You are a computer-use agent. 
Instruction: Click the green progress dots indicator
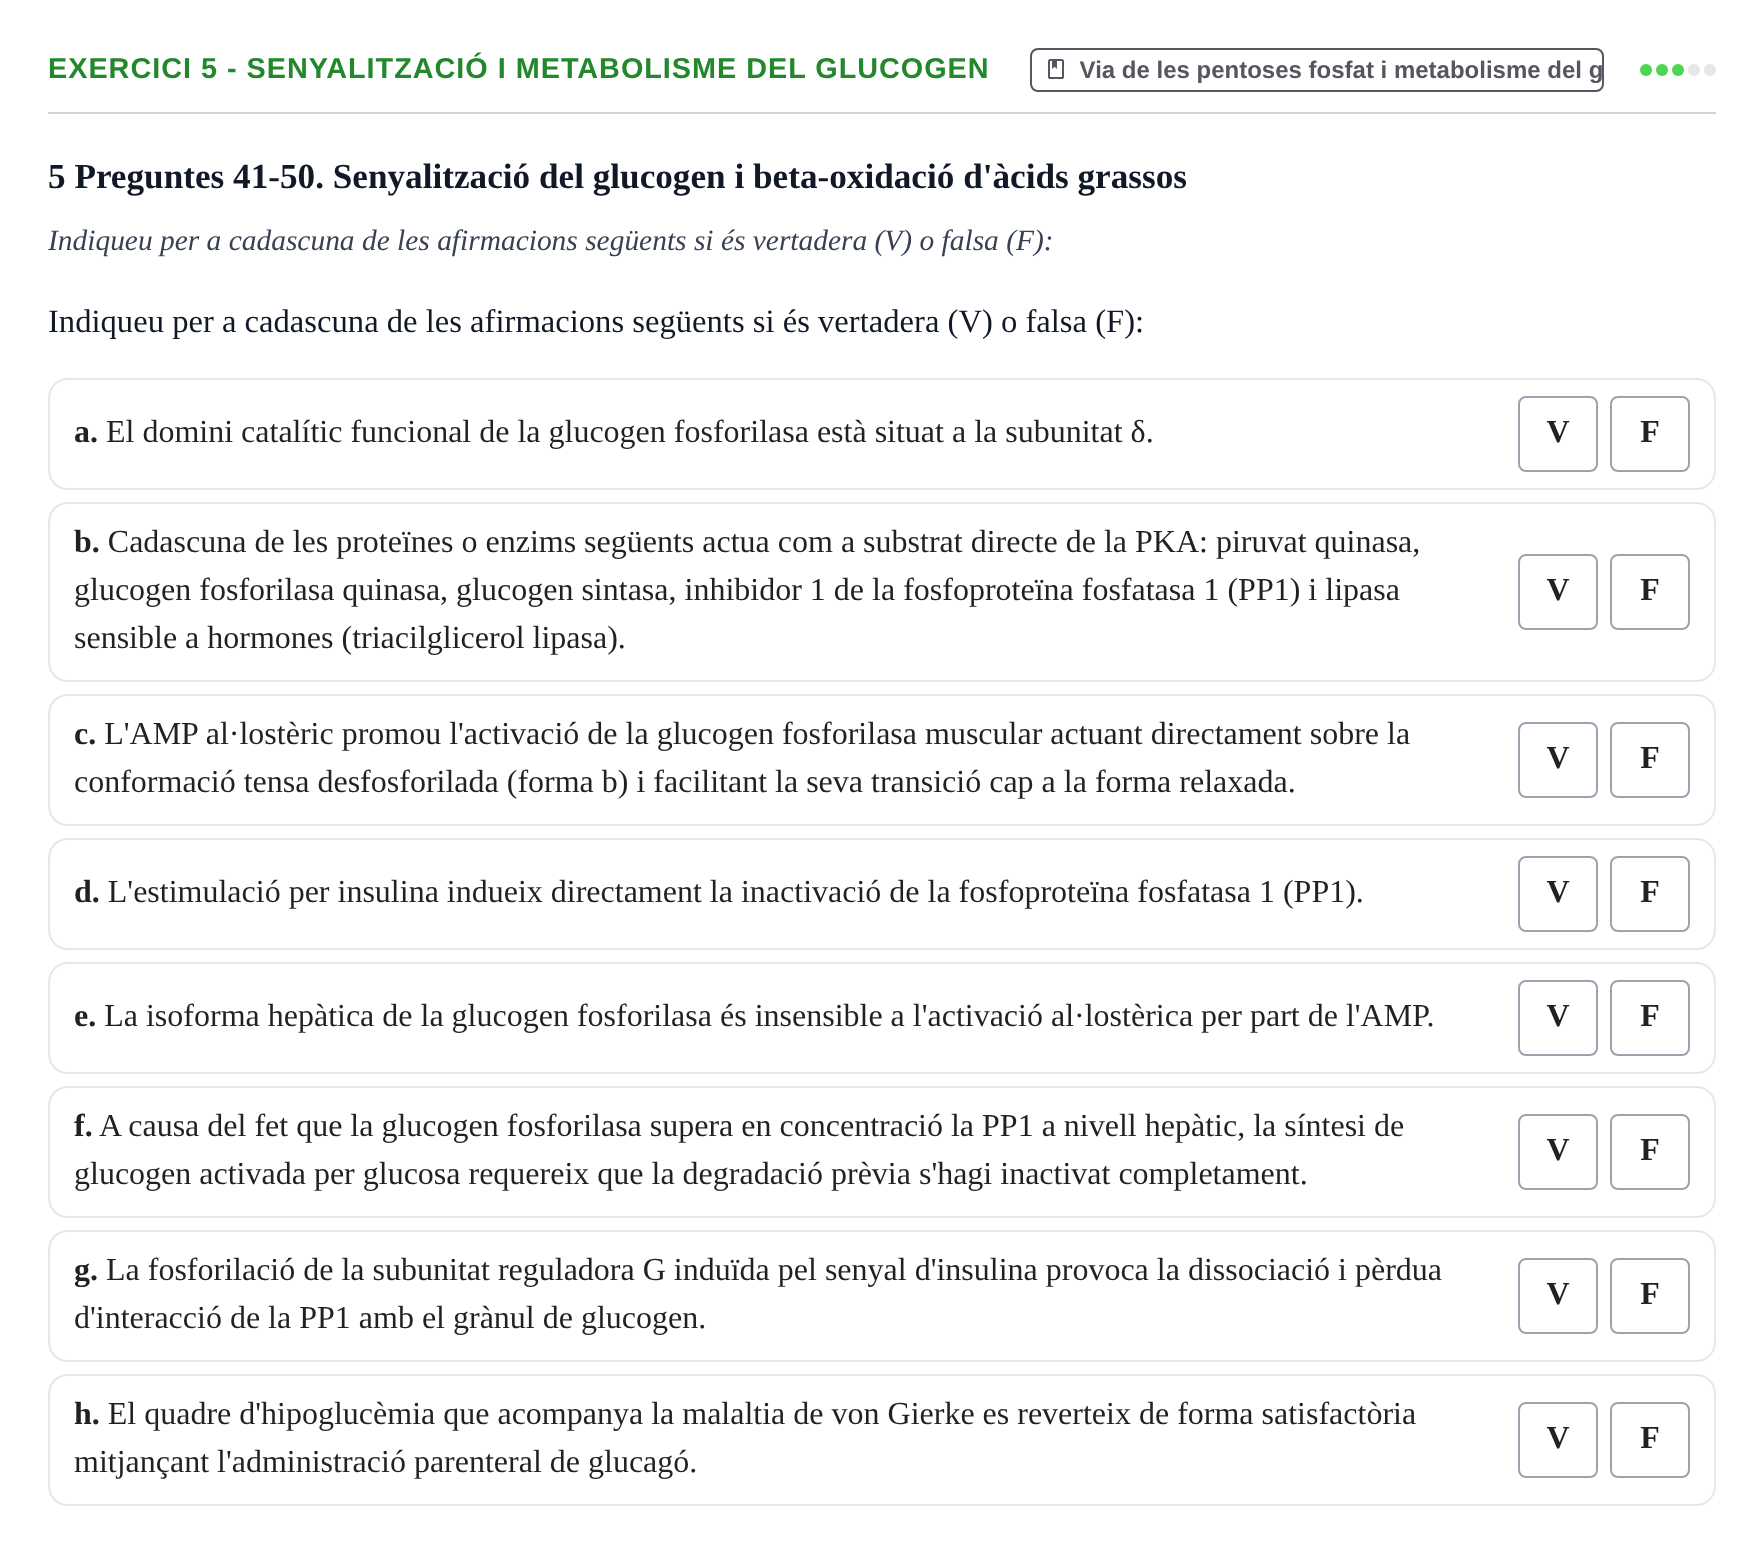pos(1677,70)
